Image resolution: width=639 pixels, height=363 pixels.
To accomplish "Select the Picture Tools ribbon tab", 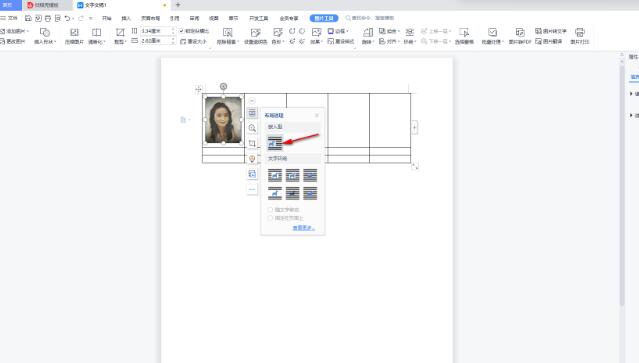I will [x=324, y=18].
